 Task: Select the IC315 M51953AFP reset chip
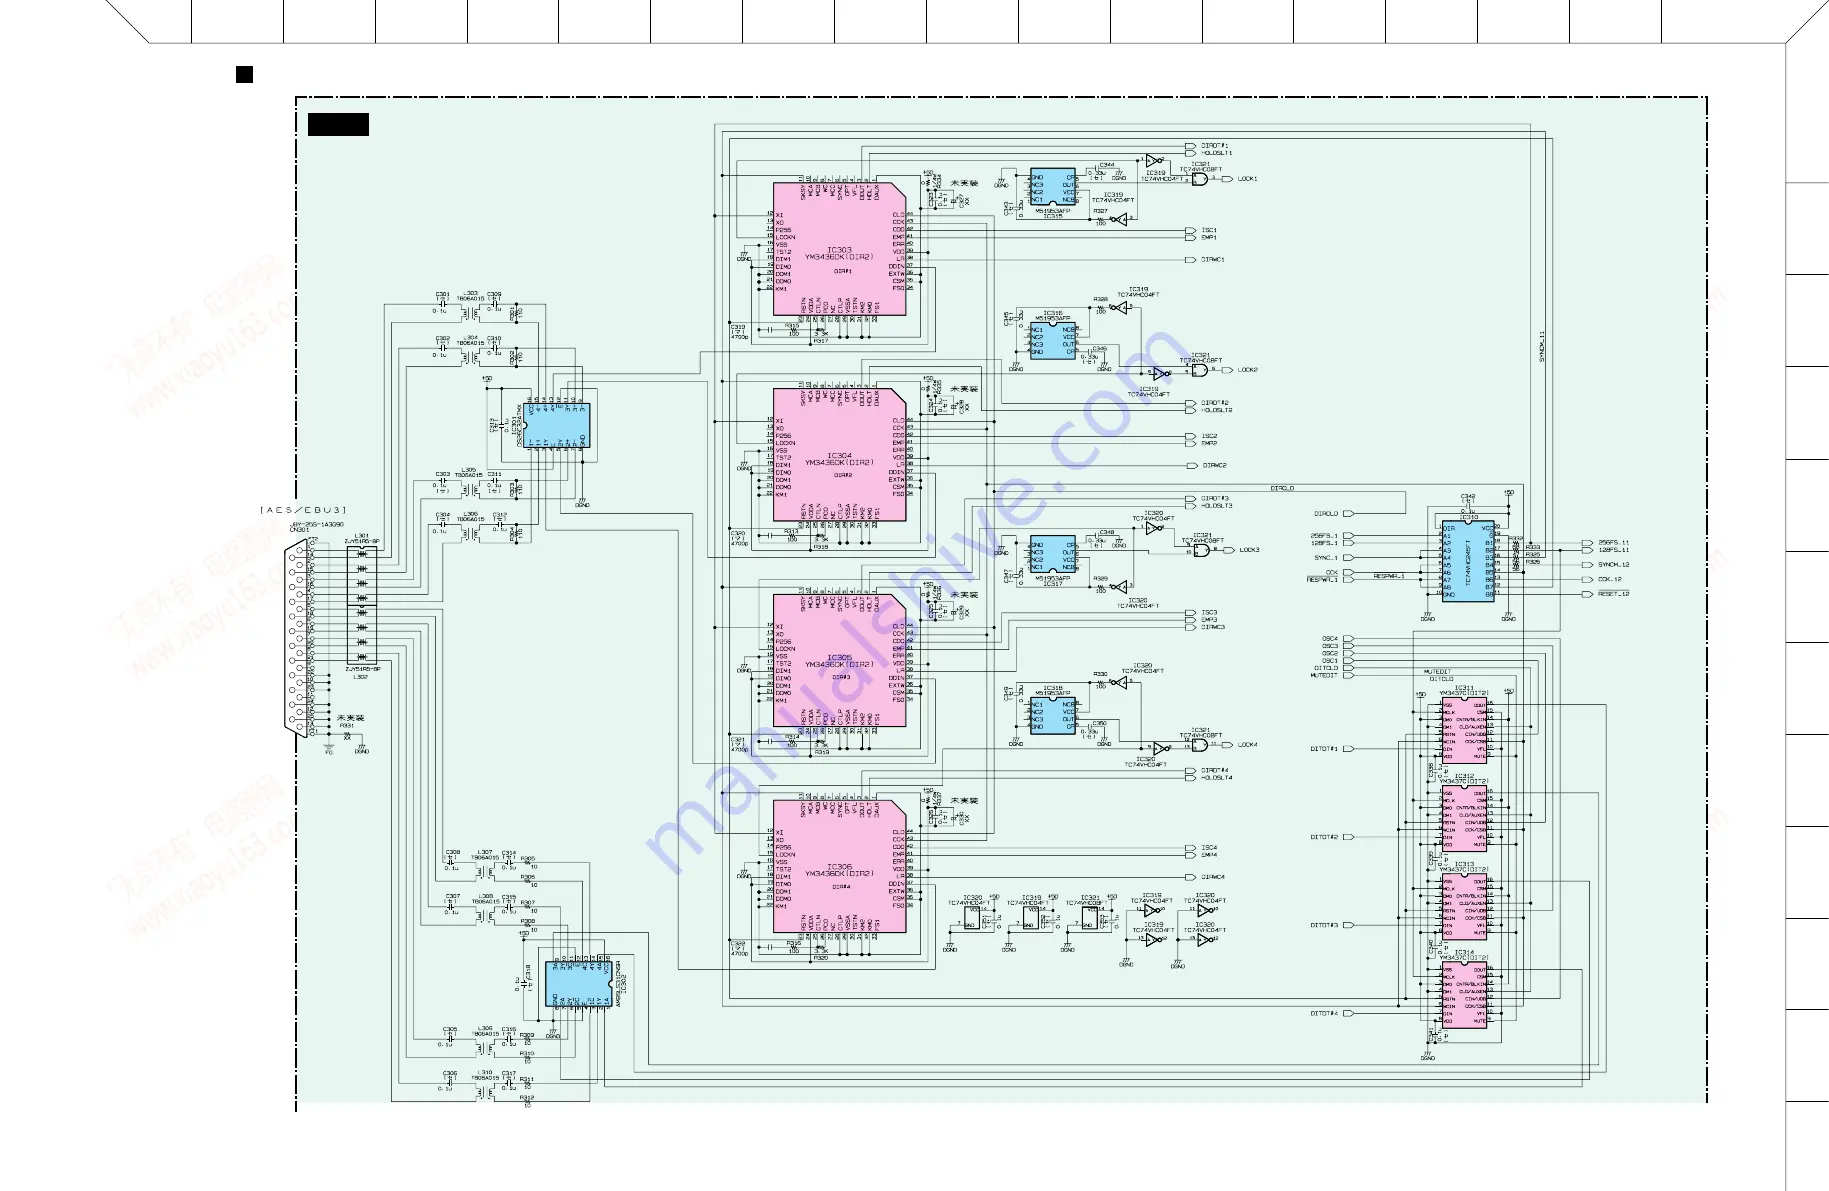1052,188
